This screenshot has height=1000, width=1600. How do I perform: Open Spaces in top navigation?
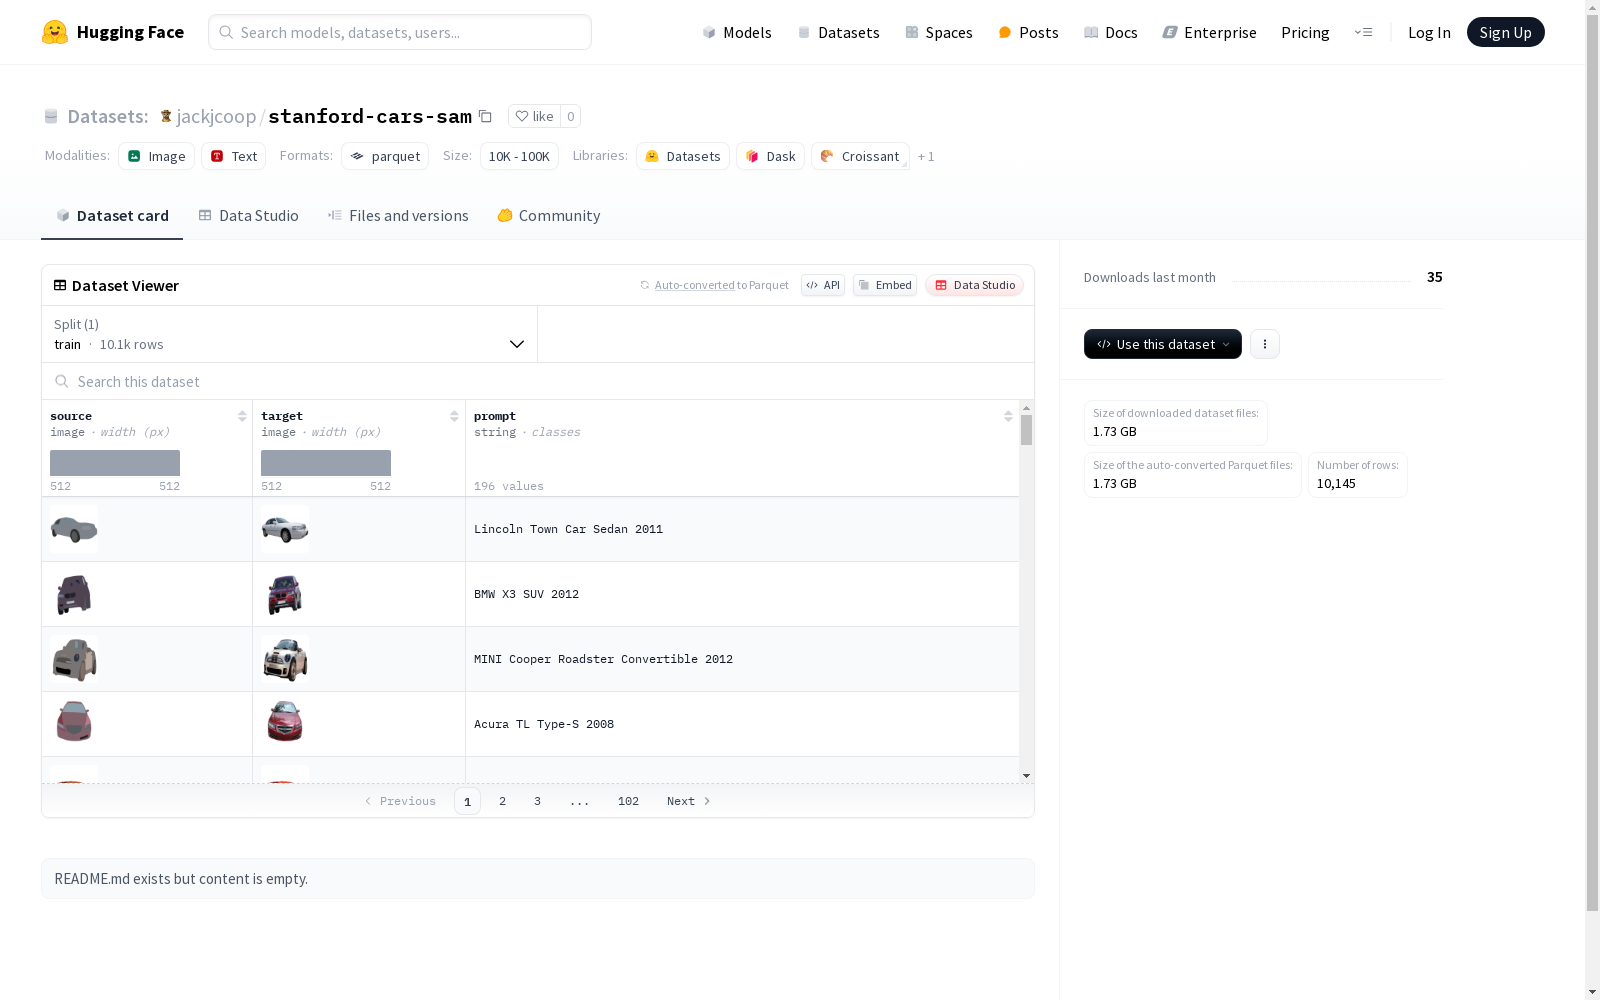(x=939, y=32)
